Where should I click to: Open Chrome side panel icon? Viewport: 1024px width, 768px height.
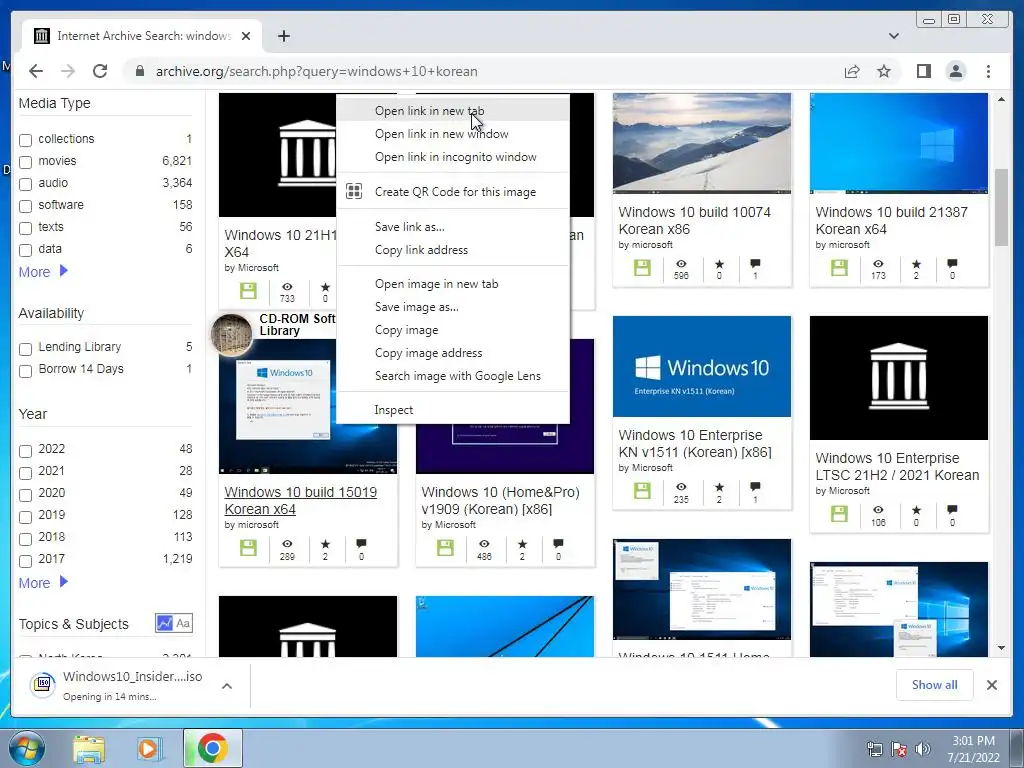tap(923, 71)
